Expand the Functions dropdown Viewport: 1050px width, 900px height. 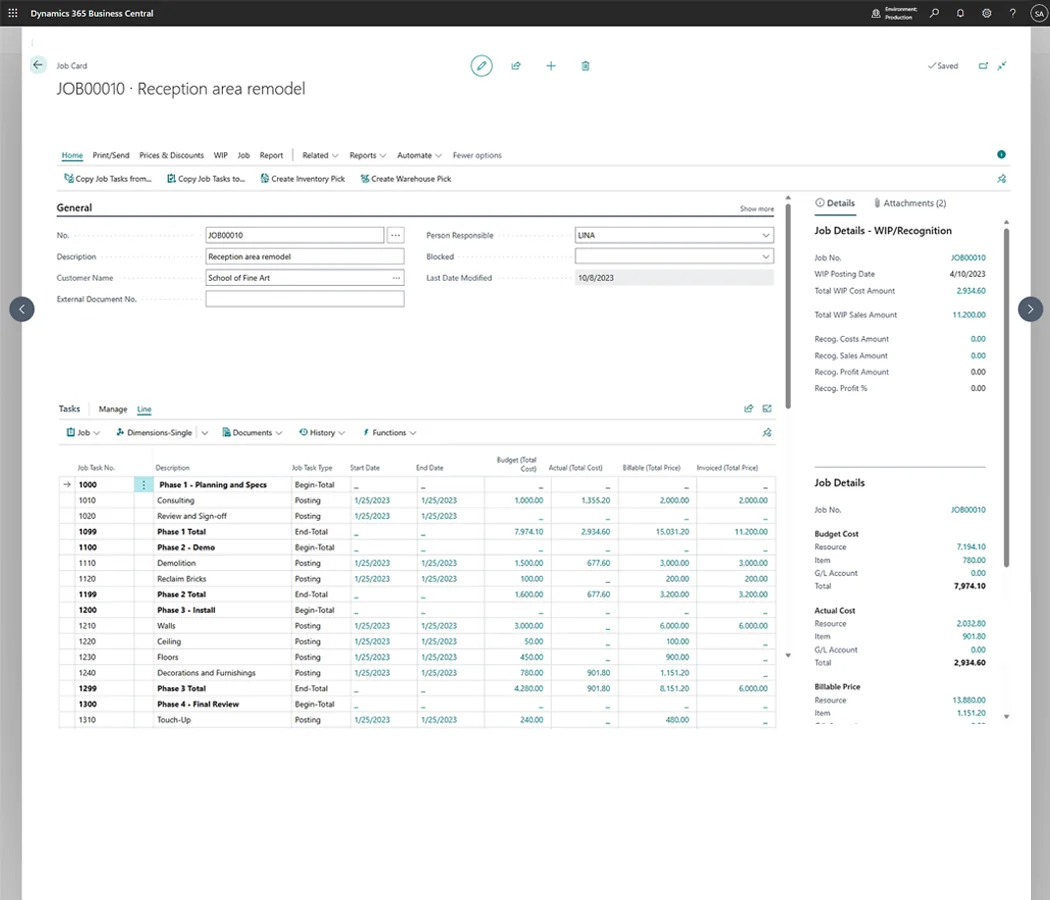coord(389,433)
